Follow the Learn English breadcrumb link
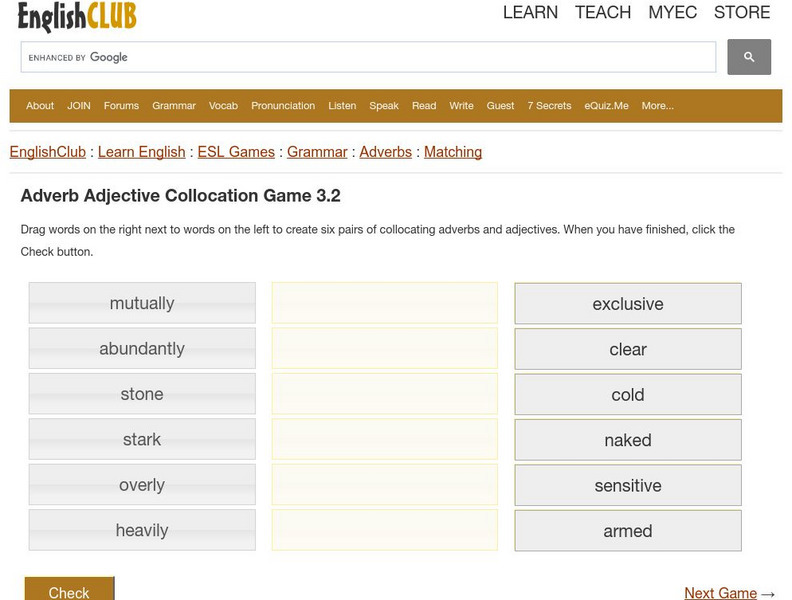Image resolution: width=792 pixels, height=600 pixels. 141,152
